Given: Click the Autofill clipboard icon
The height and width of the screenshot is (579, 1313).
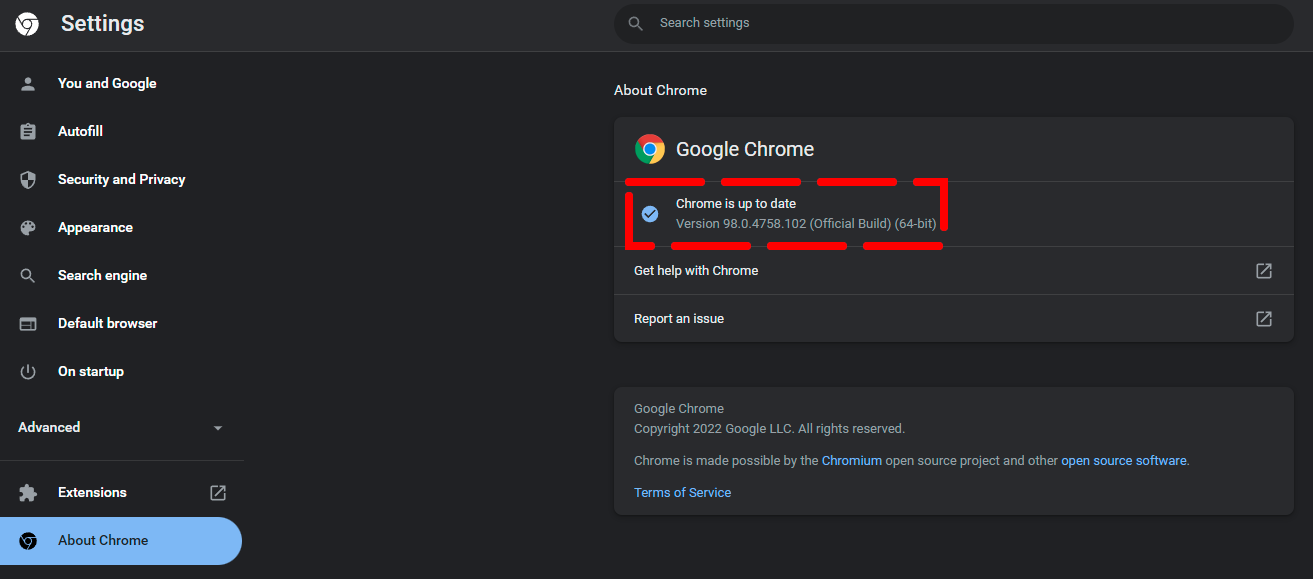Looking at the screenshot, I should pos(28,132).
